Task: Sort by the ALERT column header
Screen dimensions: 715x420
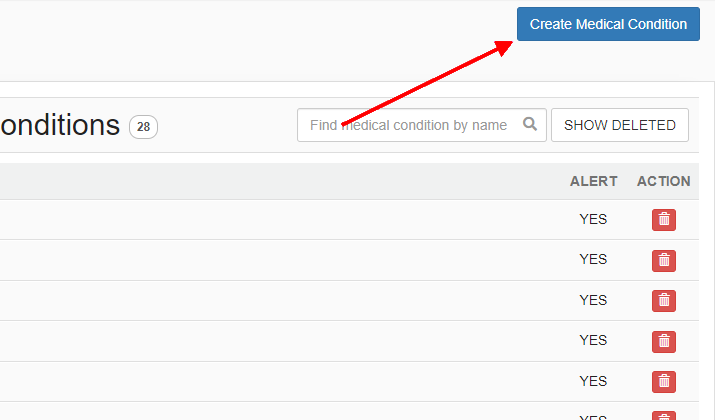Action: point(593,181)
